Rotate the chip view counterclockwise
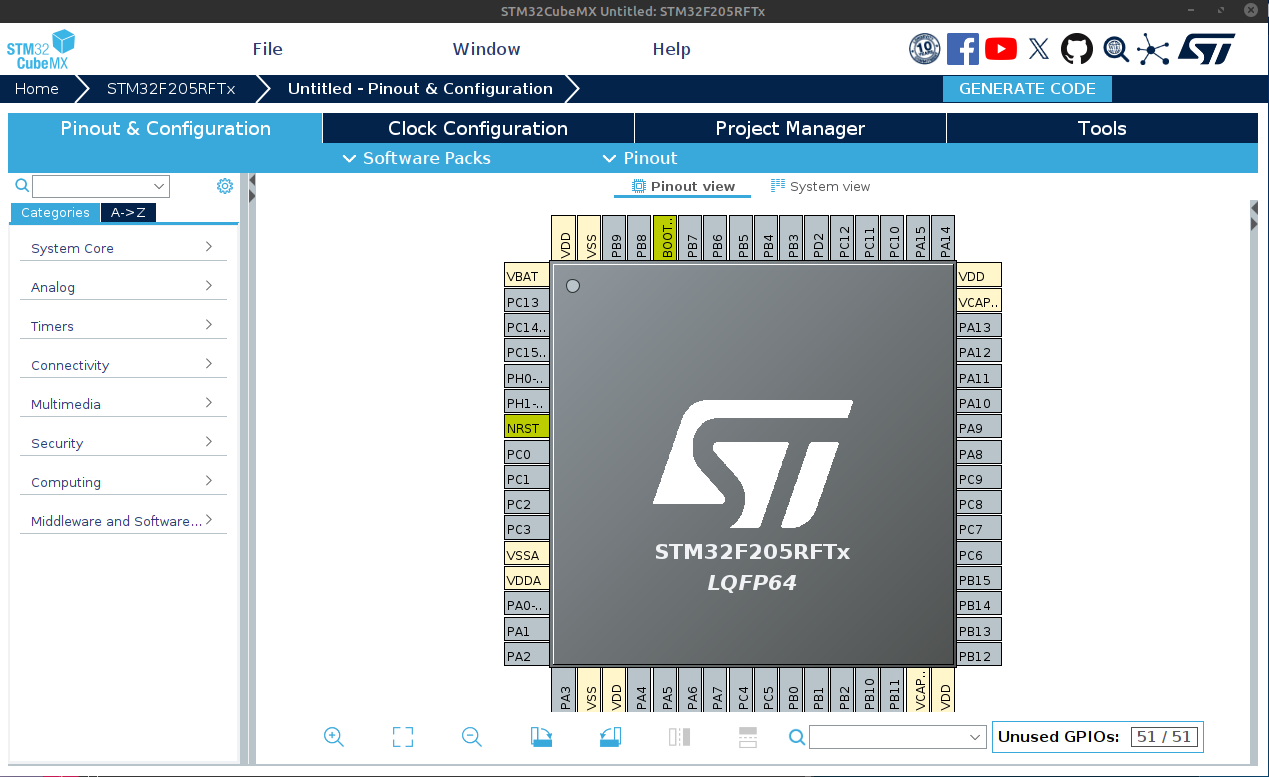 (610, 737)
